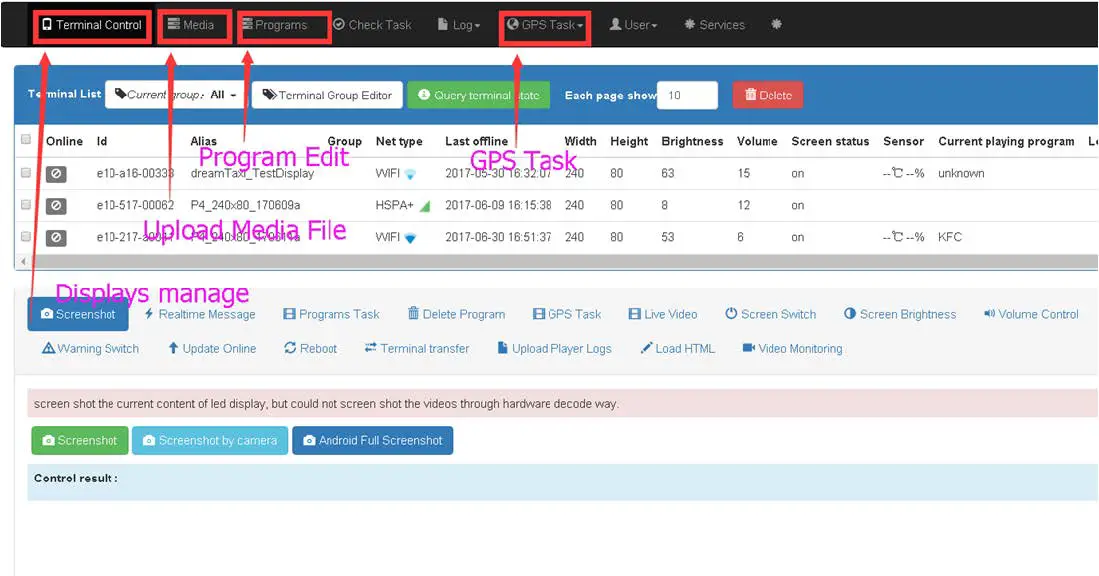Image resolution: width=1099 pixels, height=576 pixels.
Task: Open the Screen Brightness tab
Action: (x=900, y=314)
